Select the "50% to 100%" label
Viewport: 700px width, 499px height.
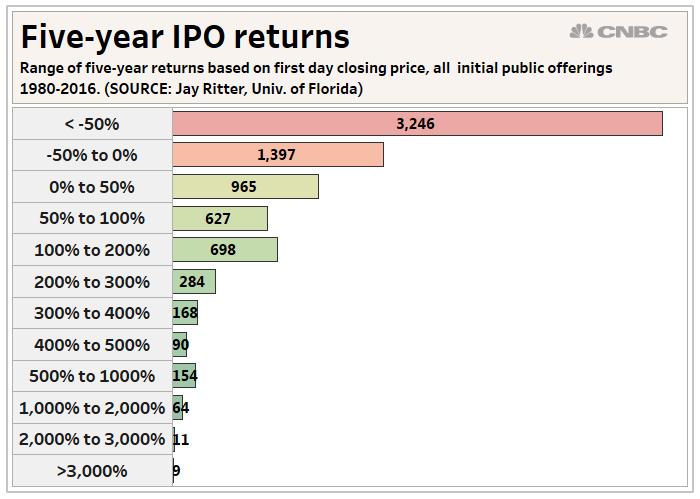(x=92, y=219)
